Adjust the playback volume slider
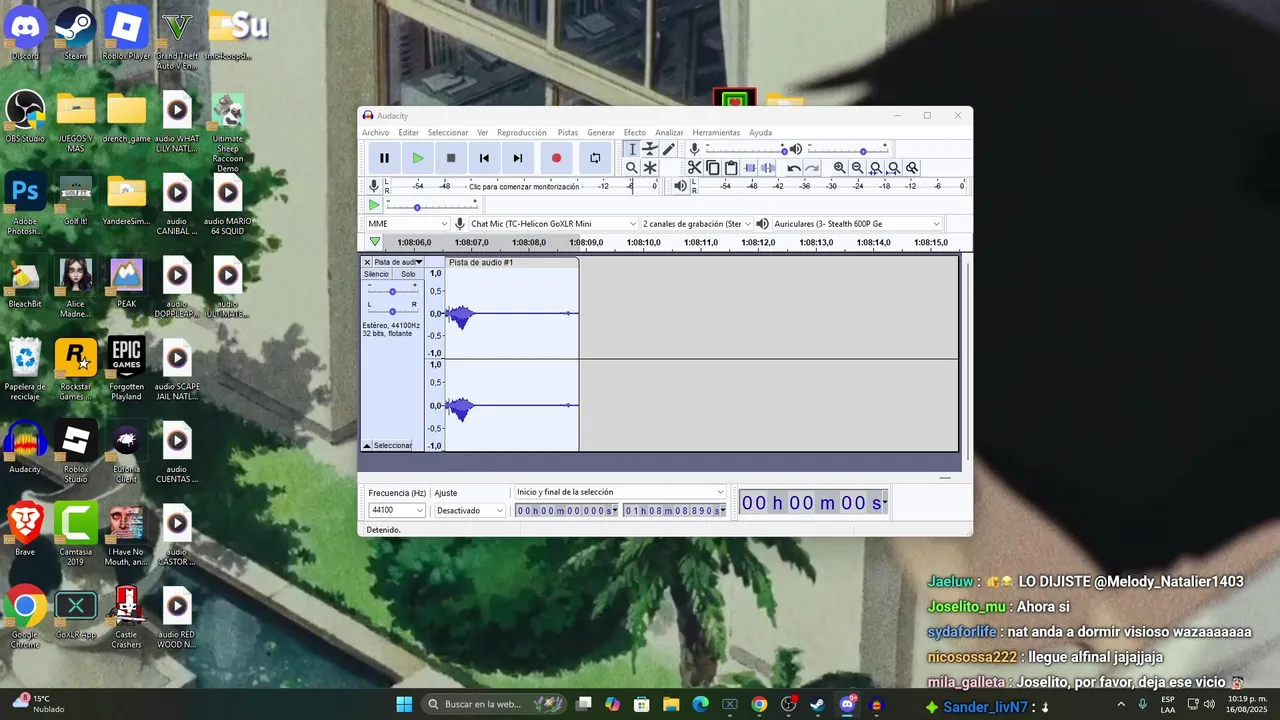 point(848,150)
